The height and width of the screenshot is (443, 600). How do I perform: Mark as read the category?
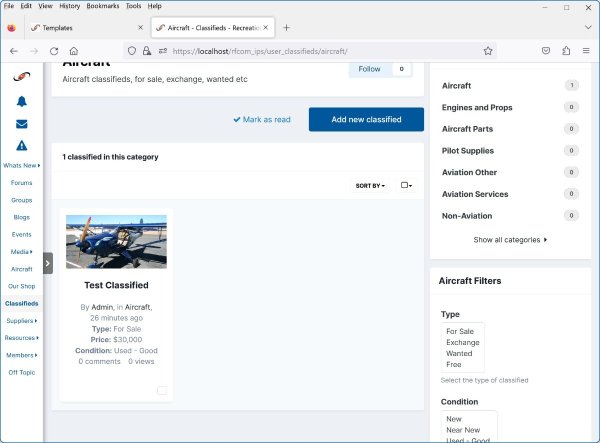[x=262, y=119]
